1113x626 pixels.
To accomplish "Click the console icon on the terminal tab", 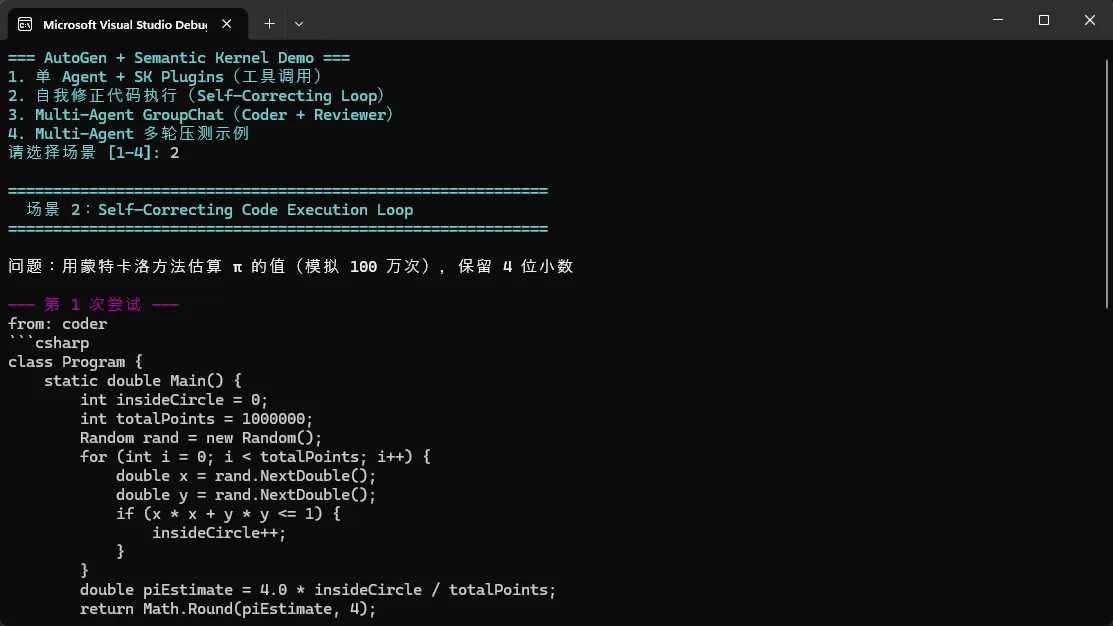I will tap(24, 24).
